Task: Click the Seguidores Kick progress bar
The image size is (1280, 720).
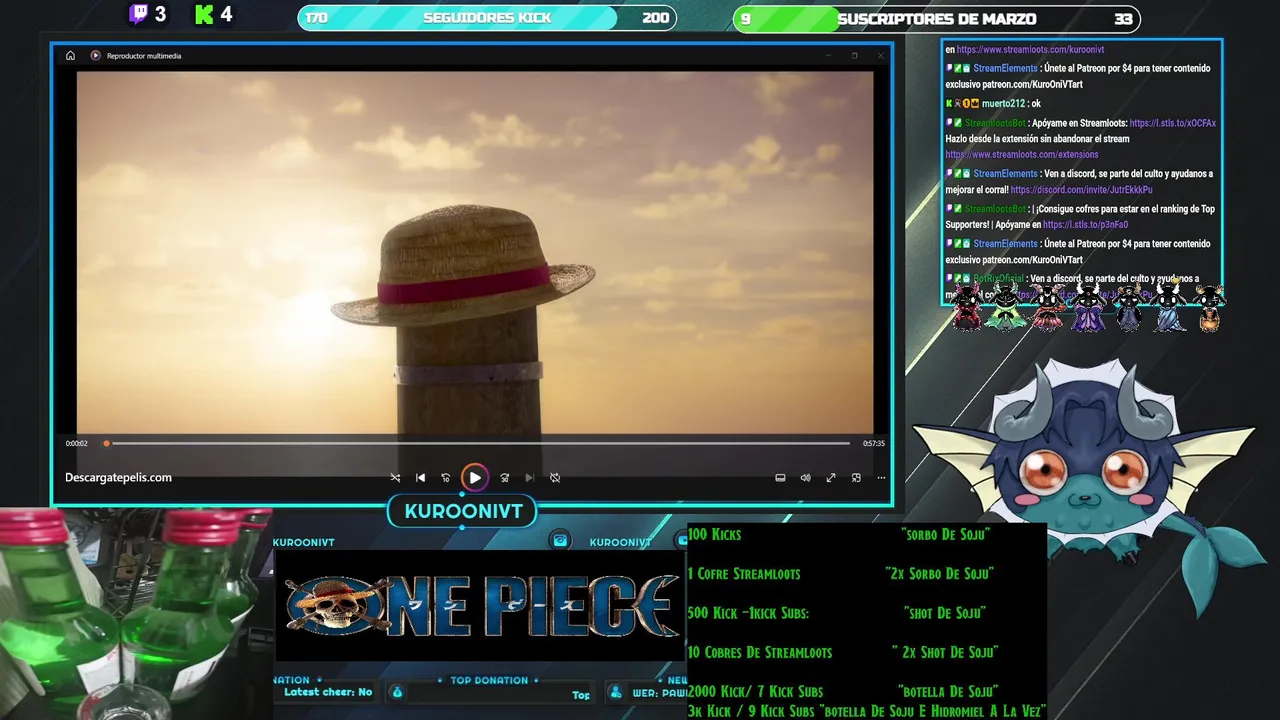Action: [x=487, y=18]
